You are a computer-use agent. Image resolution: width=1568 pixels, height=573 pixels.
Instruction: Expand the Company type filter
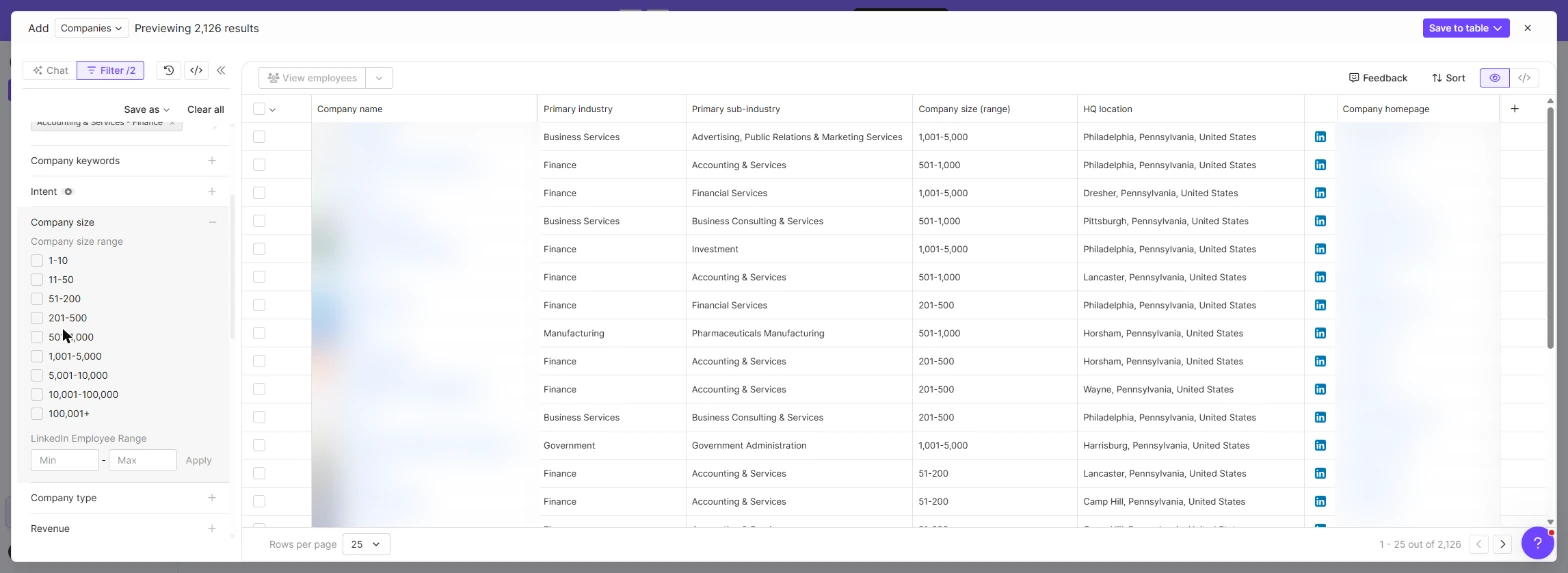(x=212, y=497)
